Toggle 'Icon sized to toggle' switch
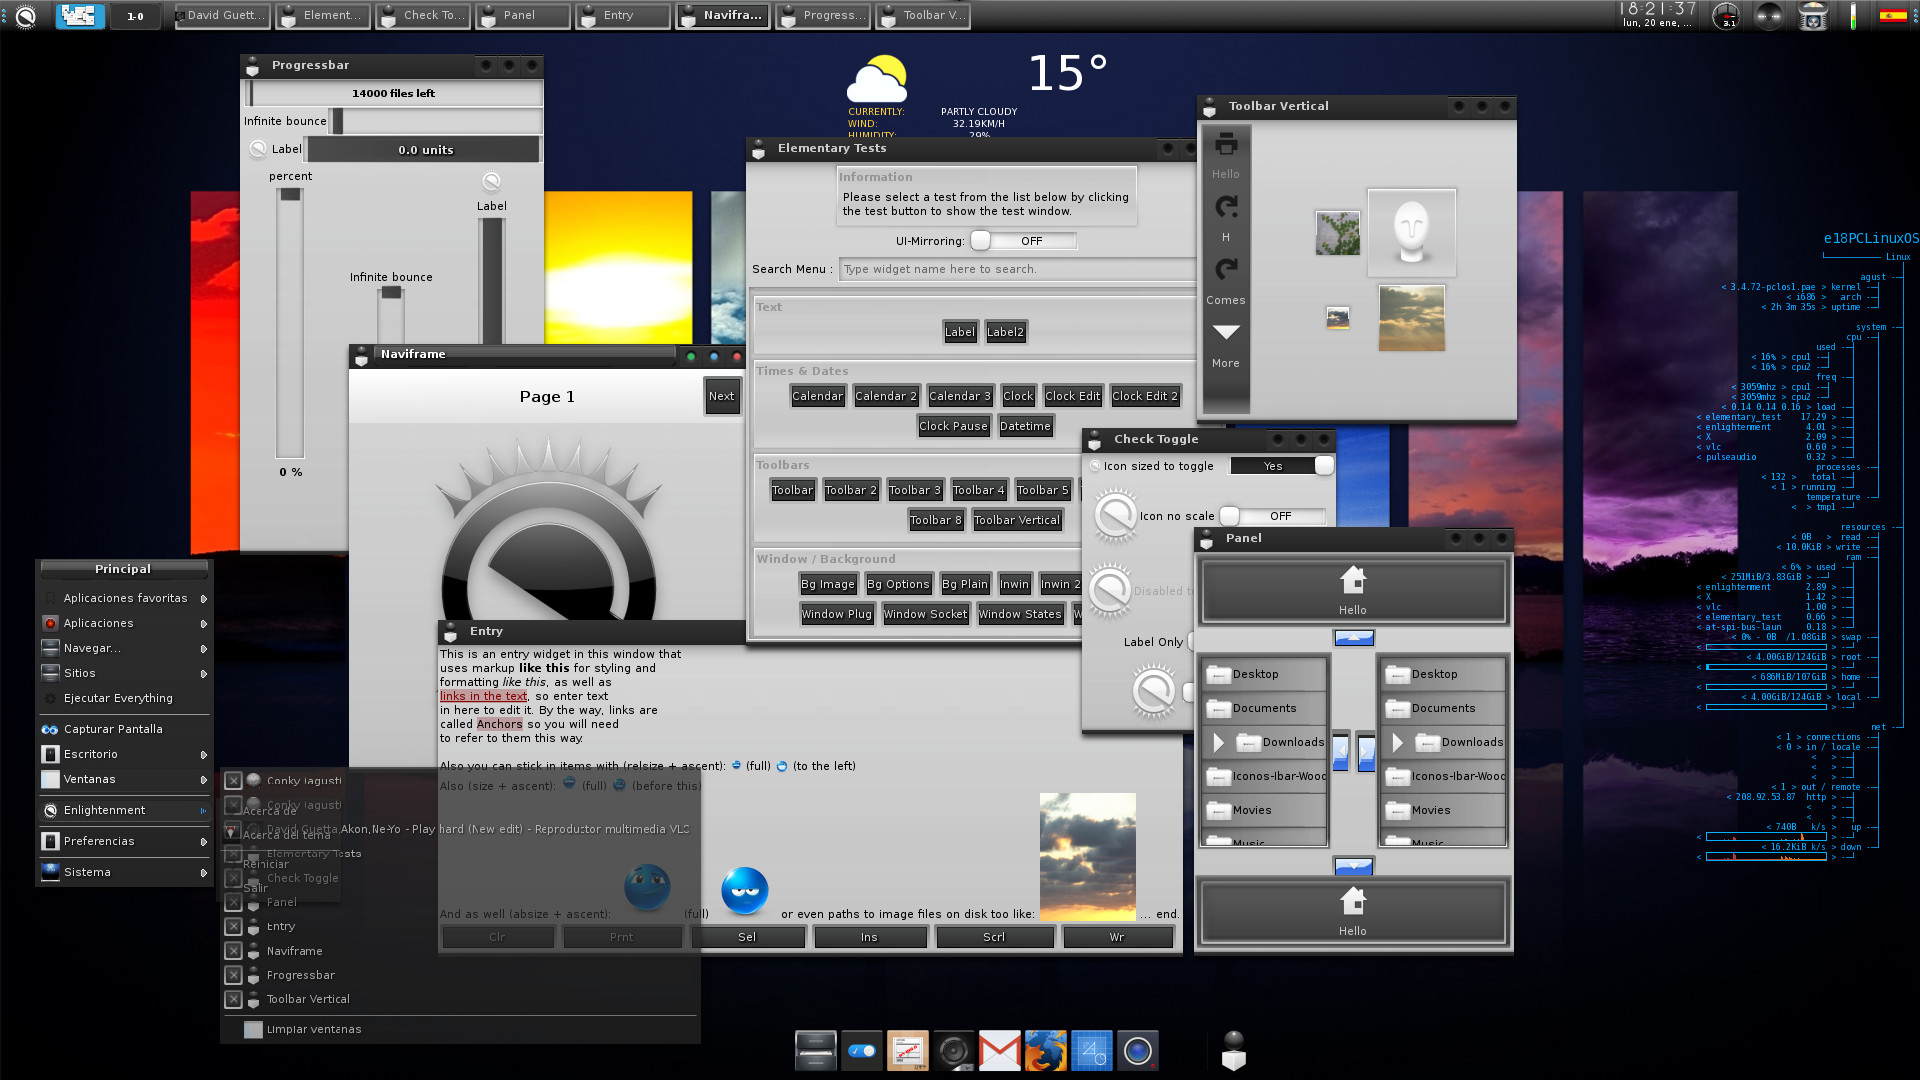This screenshot has height=1080, width=1920. pos(1281,466)
